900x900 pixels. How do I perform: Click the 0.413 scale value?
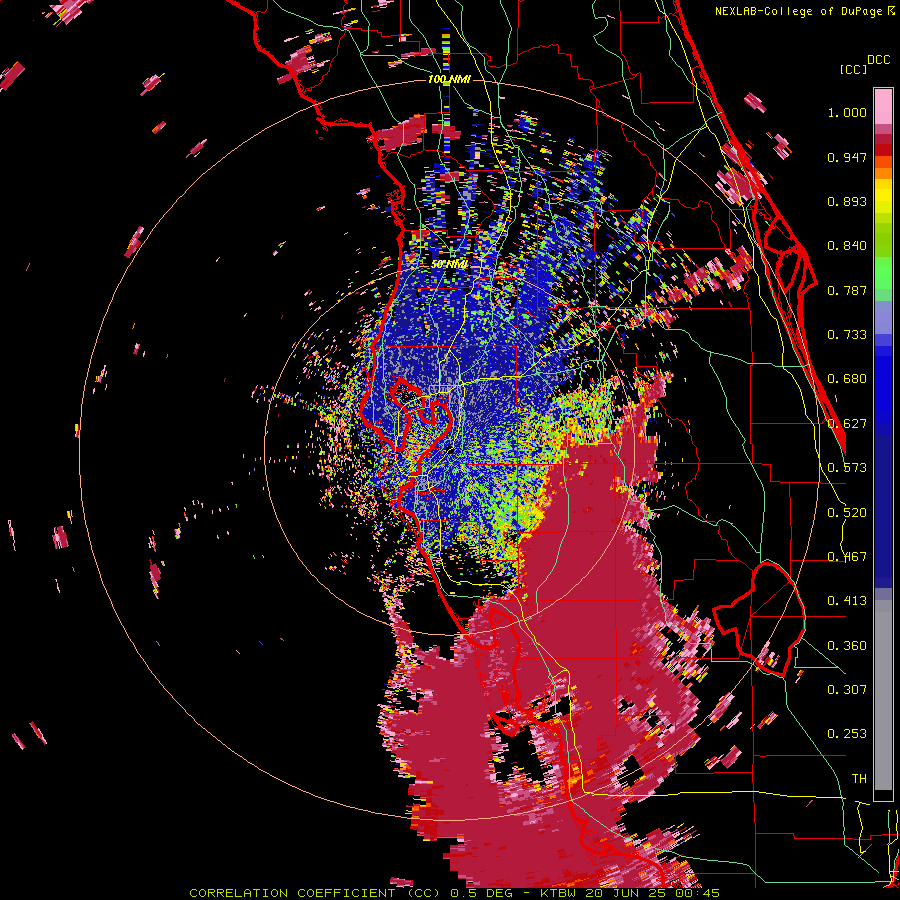pos(847,601)
